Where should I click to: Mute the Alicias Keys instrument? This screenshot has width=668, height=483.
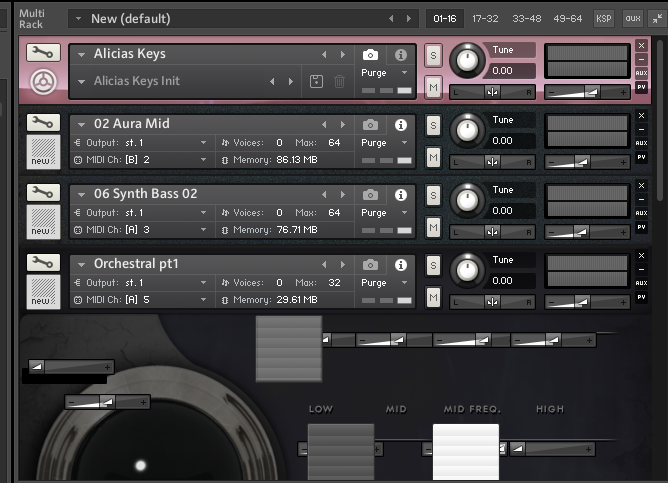[x=433, y=87]
